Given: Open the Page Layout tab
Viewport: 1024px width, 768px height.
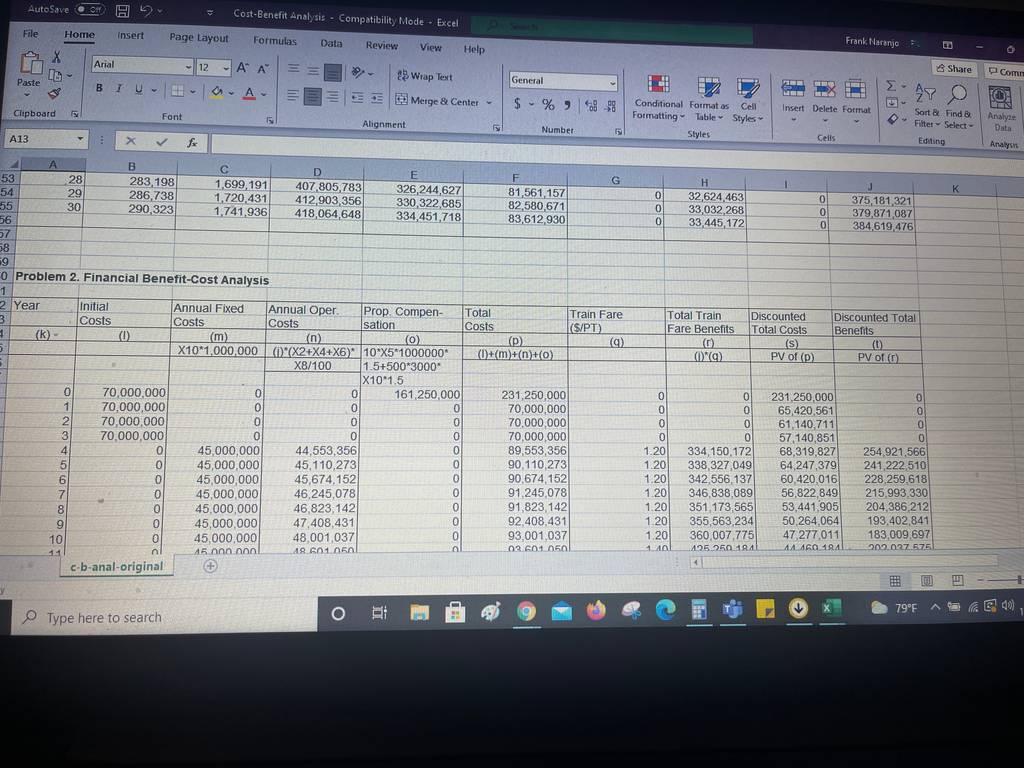Looking at the screenshot, I should 199,38.
